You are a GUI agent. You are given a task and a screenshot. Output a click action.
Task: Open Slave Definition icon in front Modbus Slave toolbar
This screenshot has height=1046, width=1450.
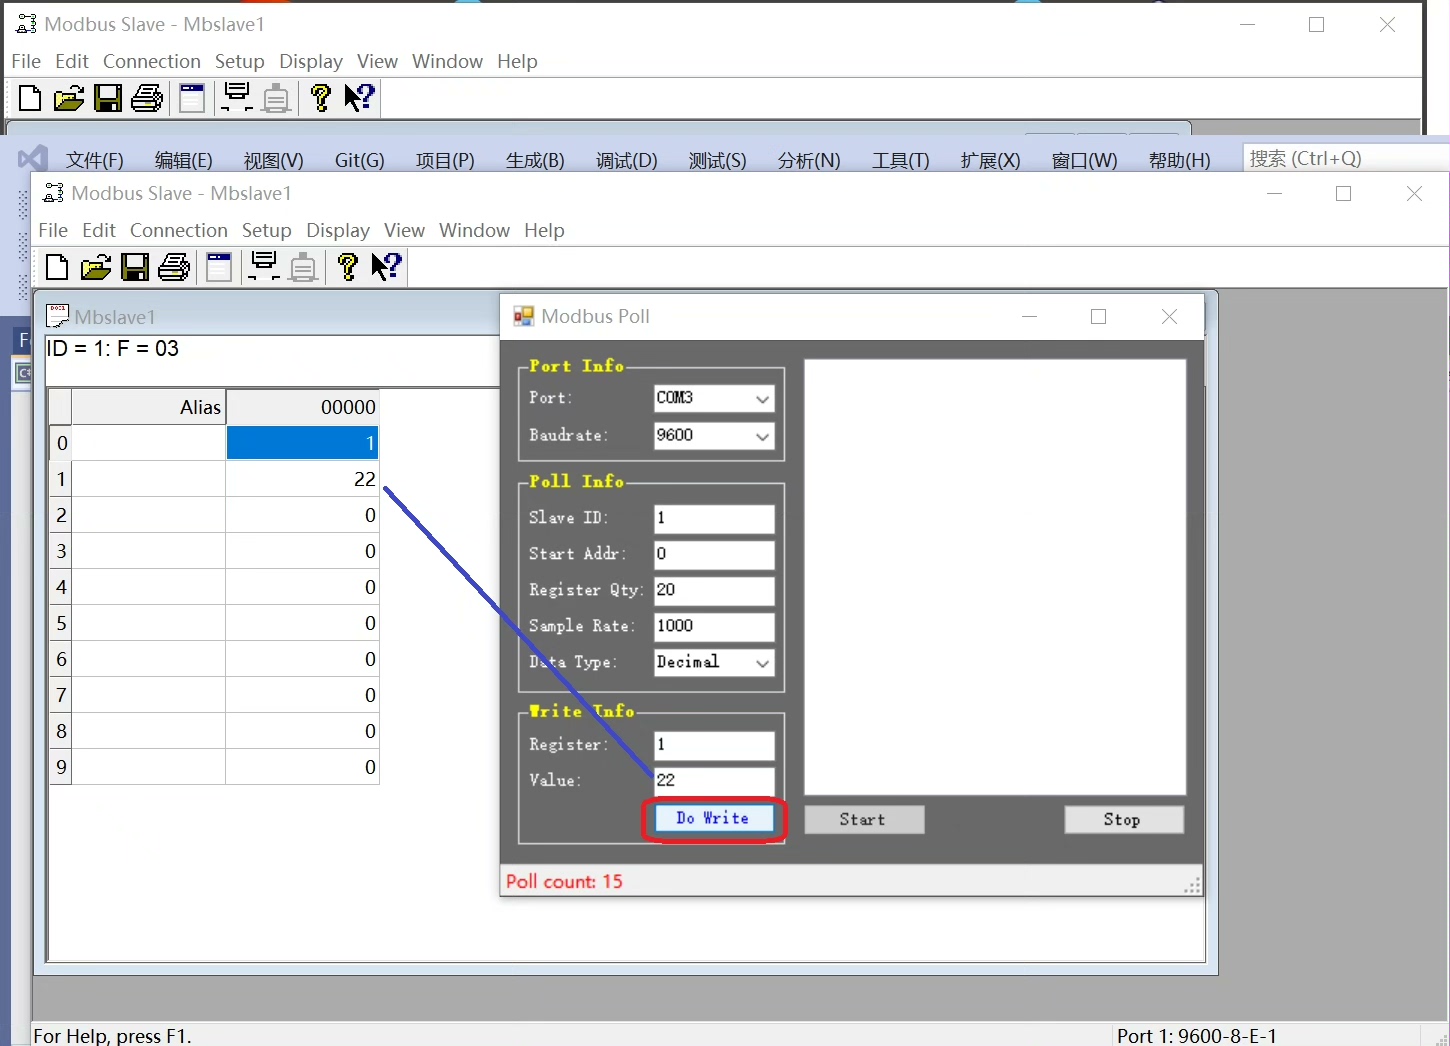[219, 267]
